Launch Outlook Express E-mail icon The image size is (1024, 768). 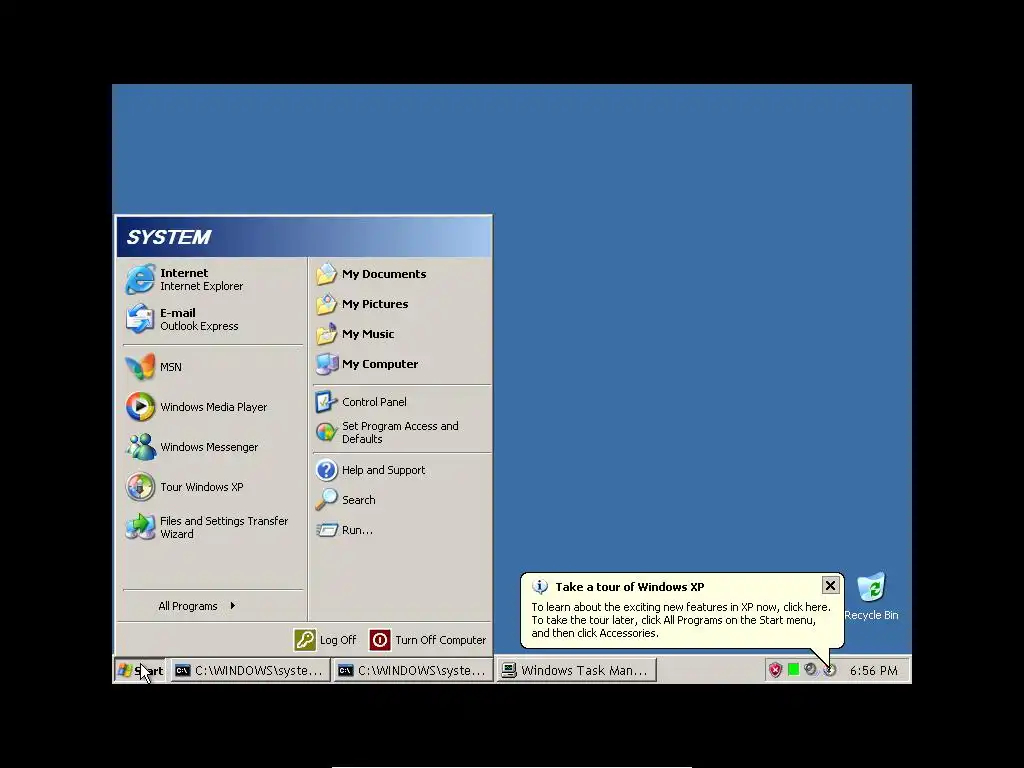[x=140, y=319]
